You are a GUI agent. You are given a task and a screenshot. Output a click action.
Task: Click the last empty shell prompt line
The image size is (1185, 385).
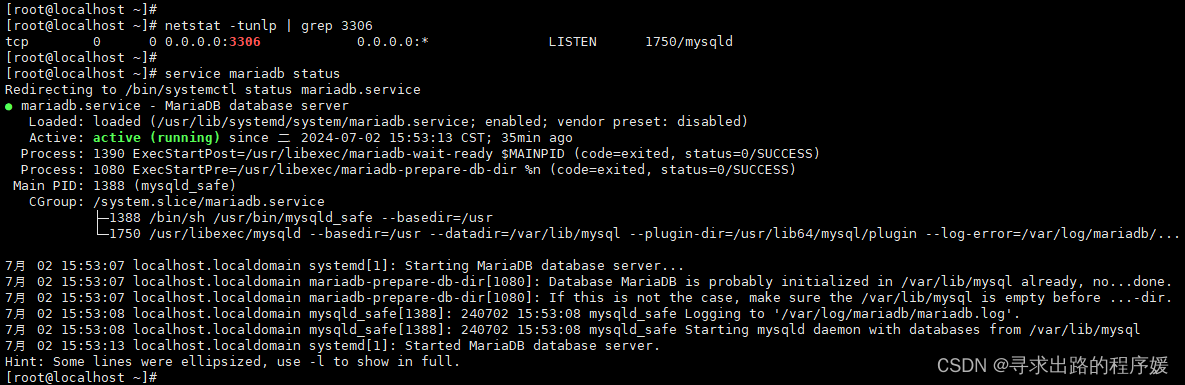tap(81, 377)
